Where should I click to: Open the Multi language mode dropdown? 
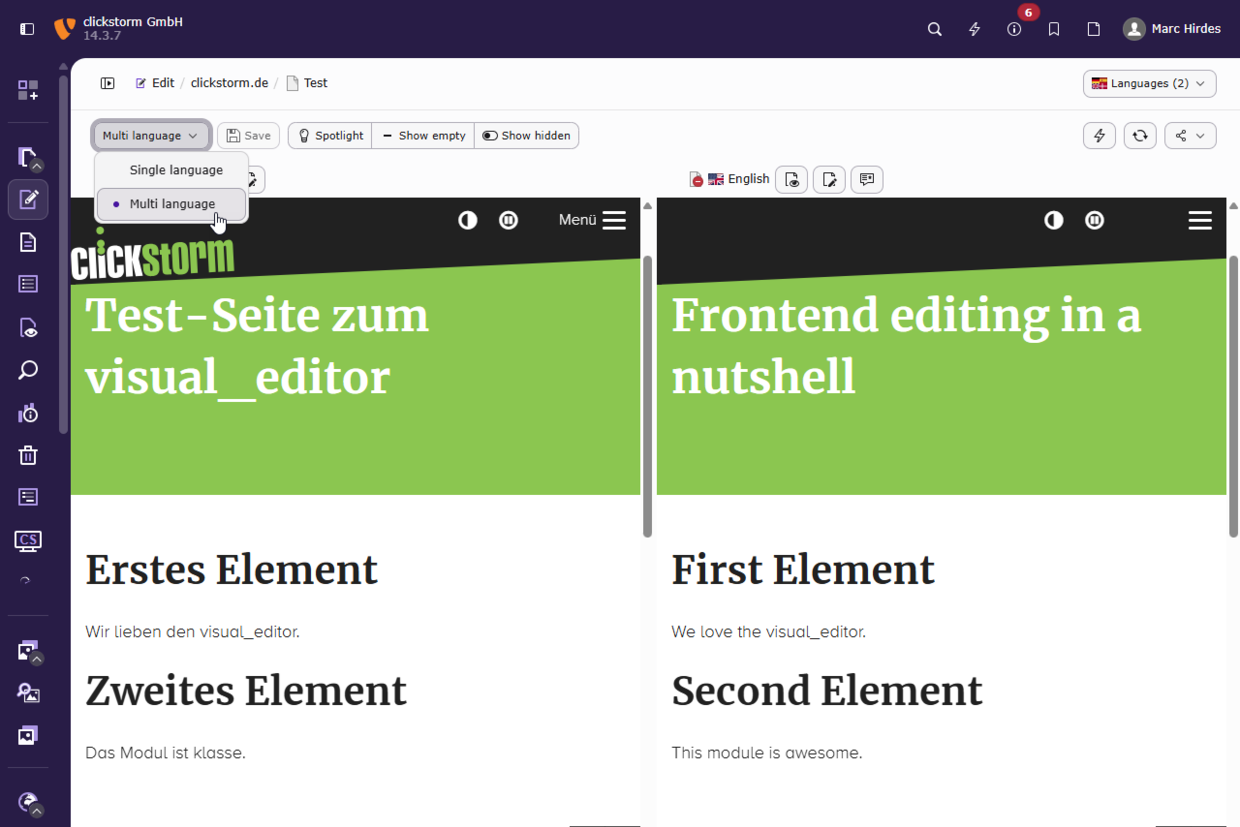(151, 135)
